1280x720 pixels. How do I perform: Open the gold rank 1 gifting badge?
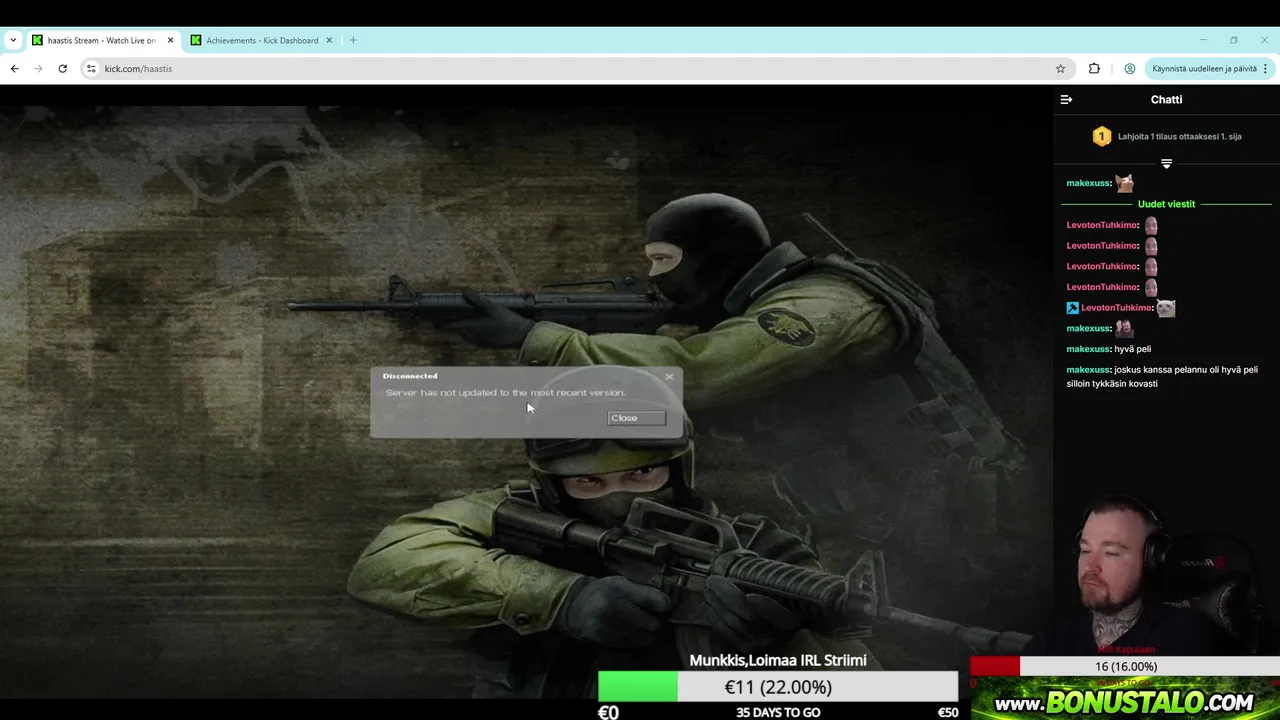1101,136
